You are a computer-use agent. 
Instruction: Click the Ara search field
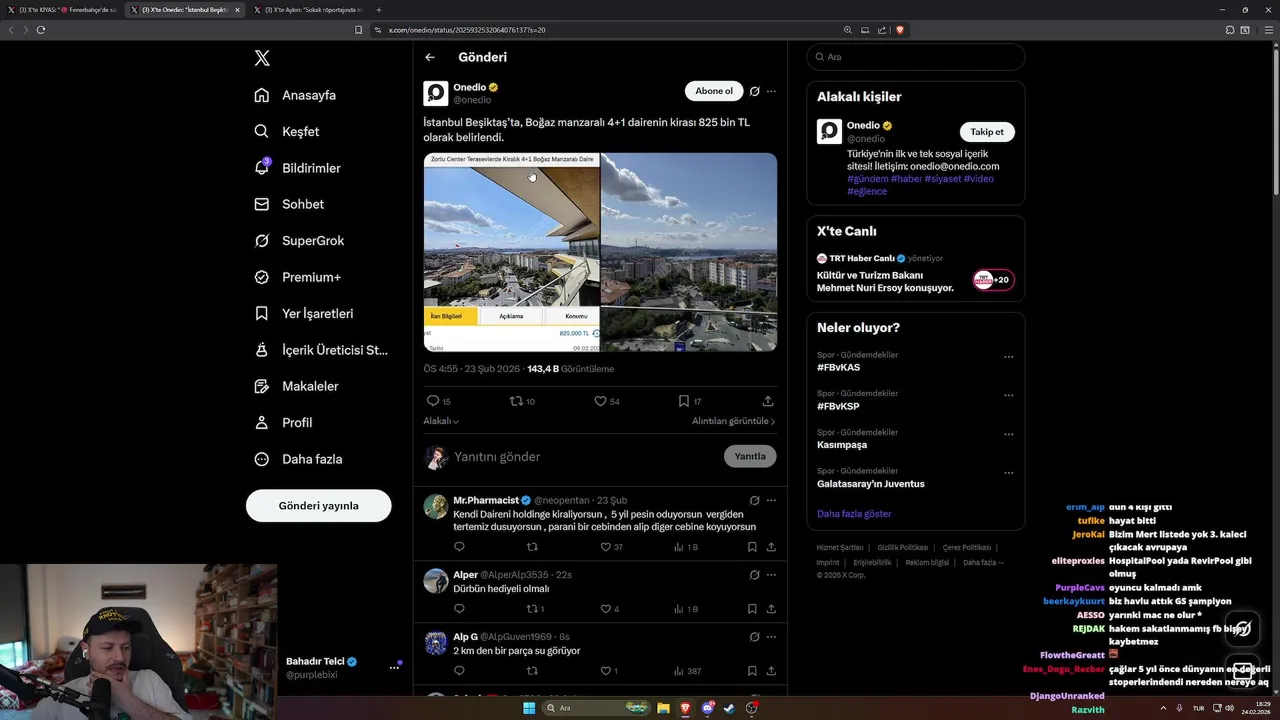(916, 57)
